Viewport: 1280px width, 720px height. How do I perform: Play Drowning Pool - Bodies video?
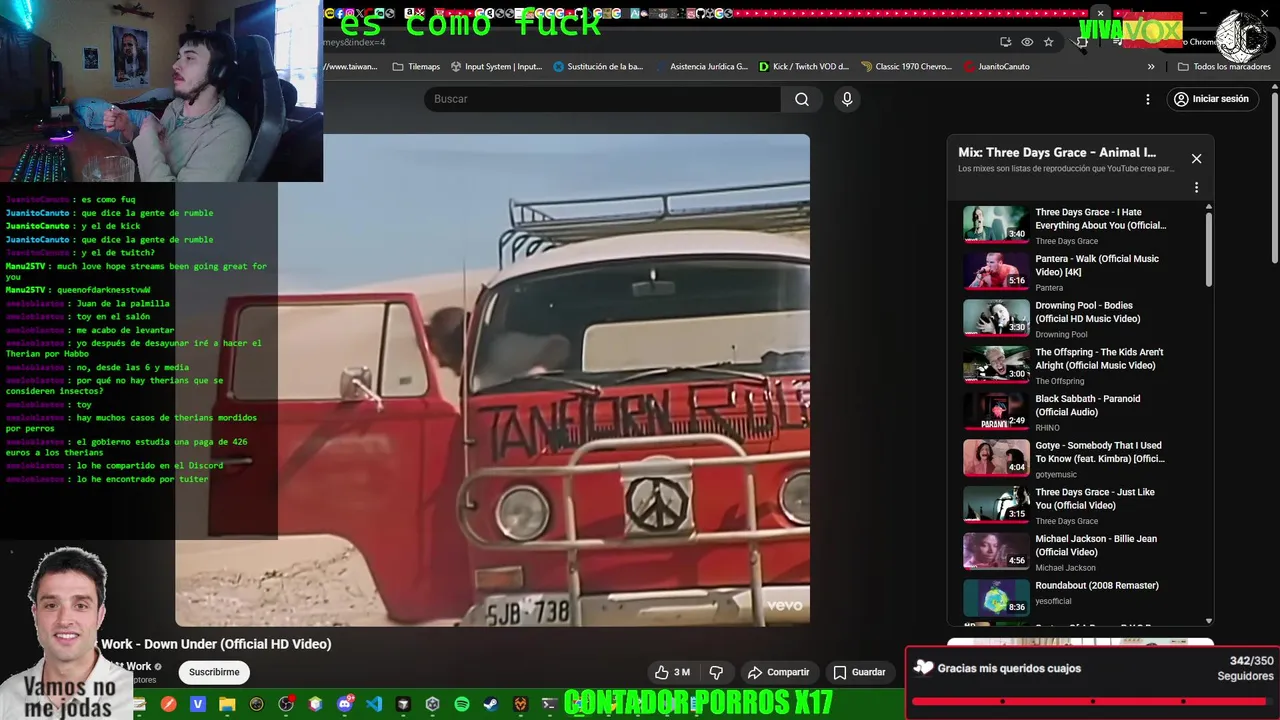pyautogui.click(x=1080, y=318)
